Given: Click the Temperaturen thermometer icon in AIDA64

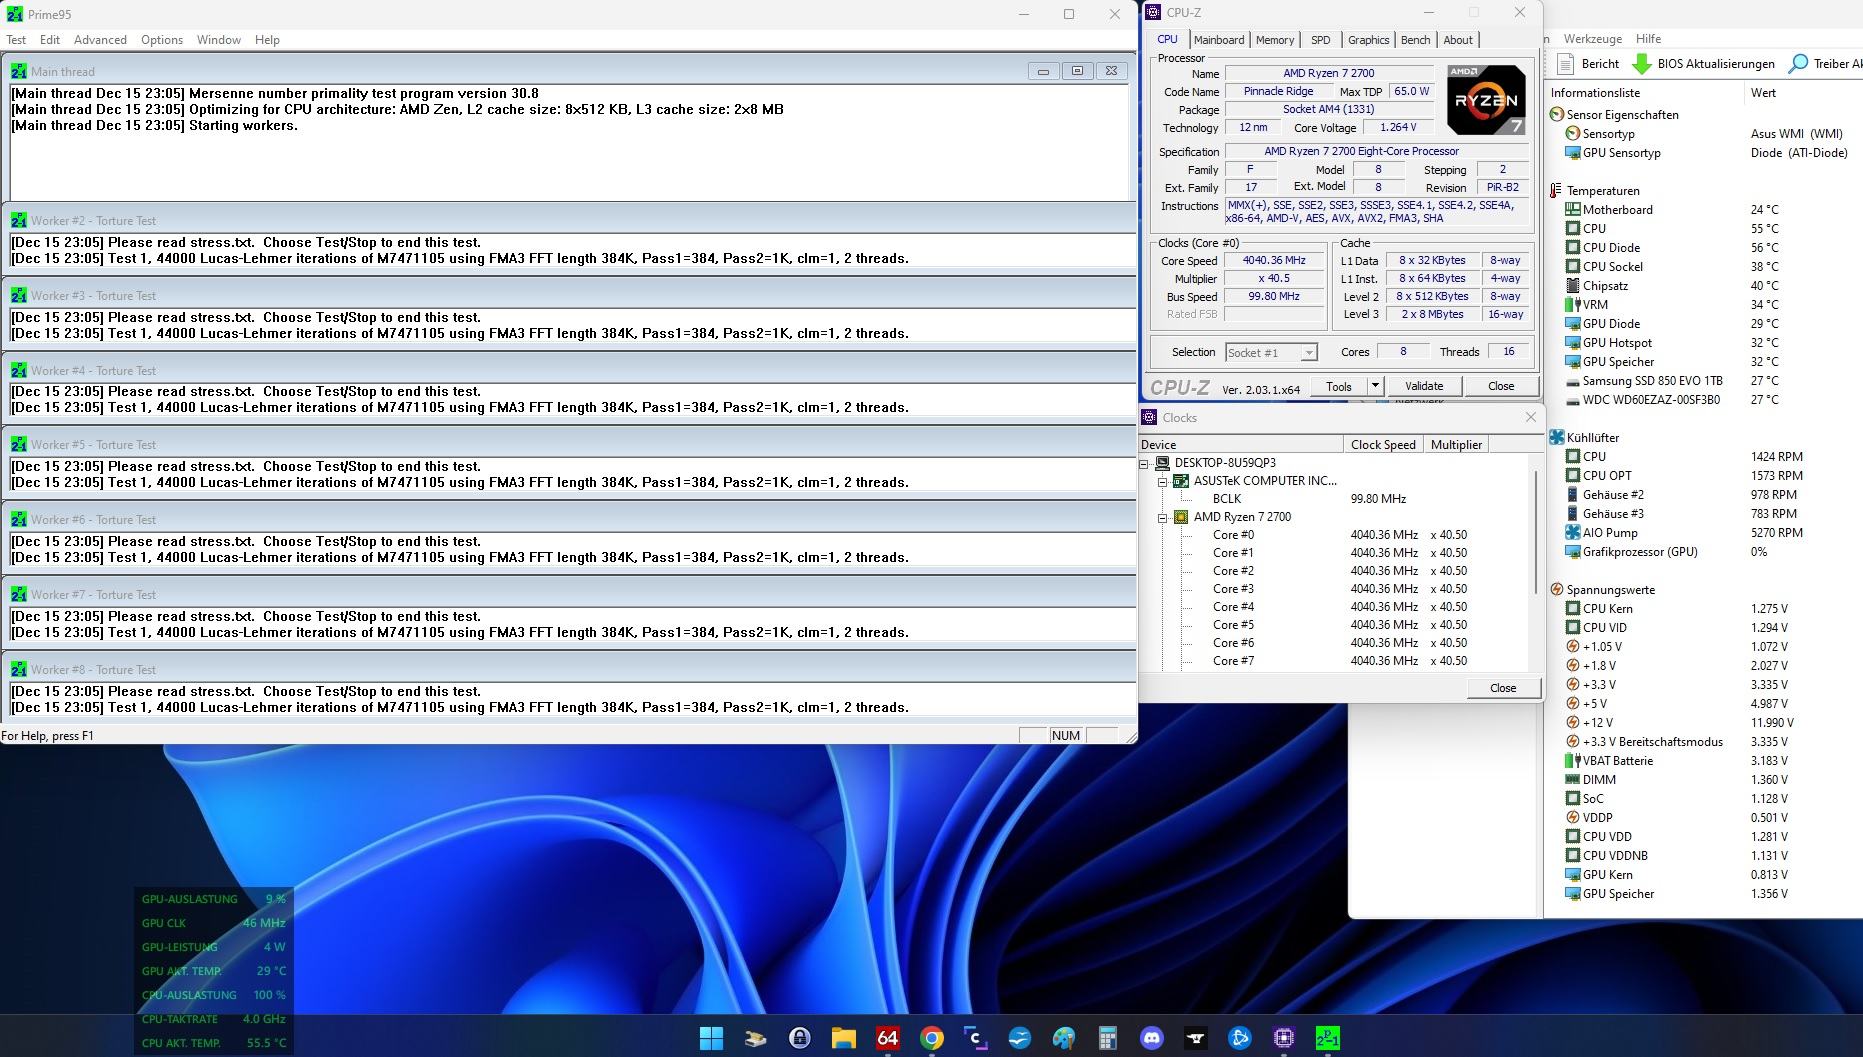Looking at the screenshot, I should point(1556,190).
